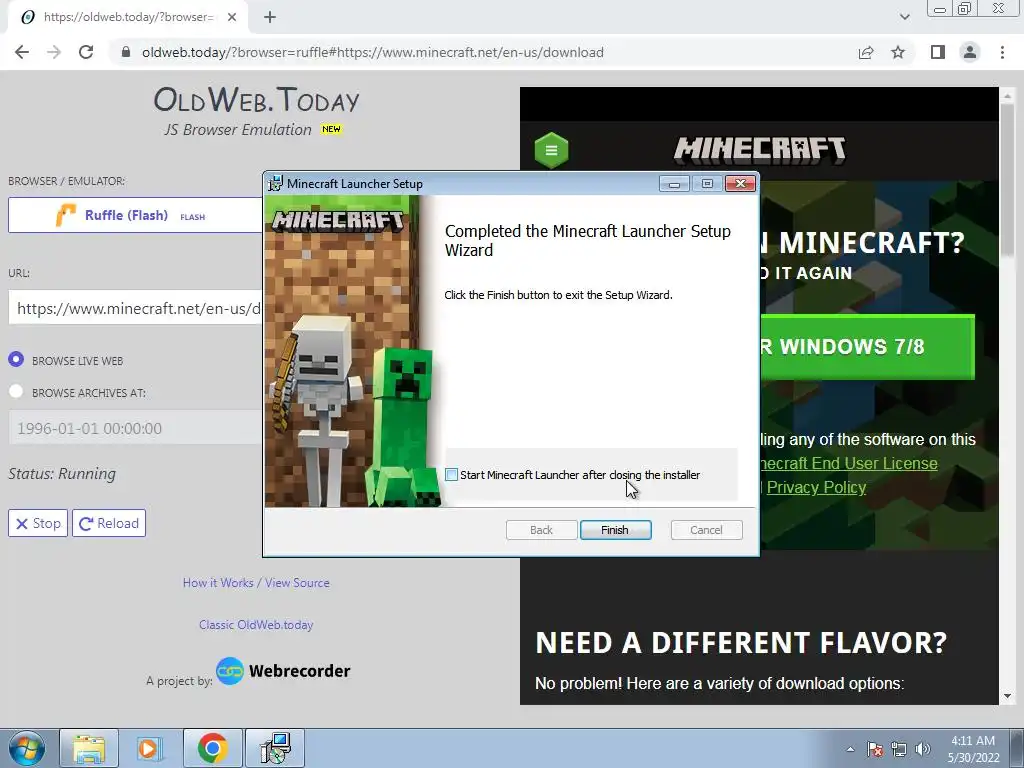The image size is (1024, 768).
Task: Open the Minecraft End User License link
Action: (x=848, y=463)
